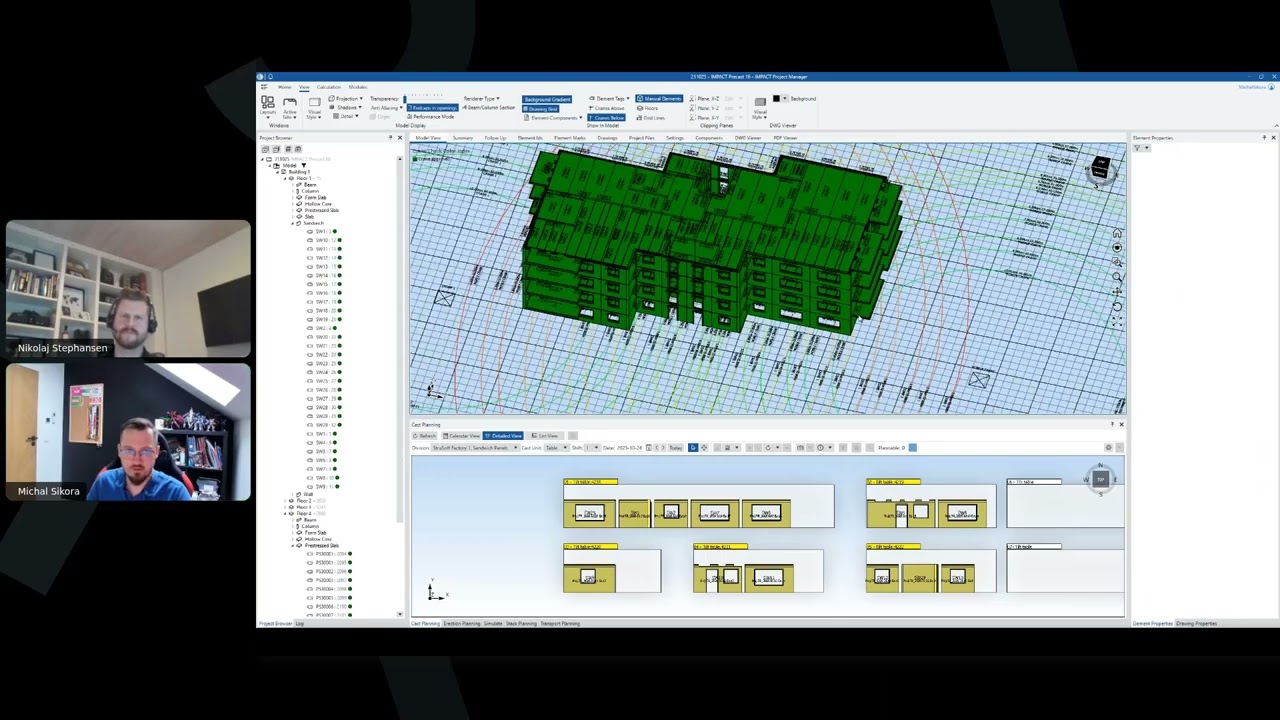Image resolution: width=1280 pixels, height=720 pixels.
Task: Click Today button in Cast Planning
Action: pyautogui.click(x=676, y=448)
